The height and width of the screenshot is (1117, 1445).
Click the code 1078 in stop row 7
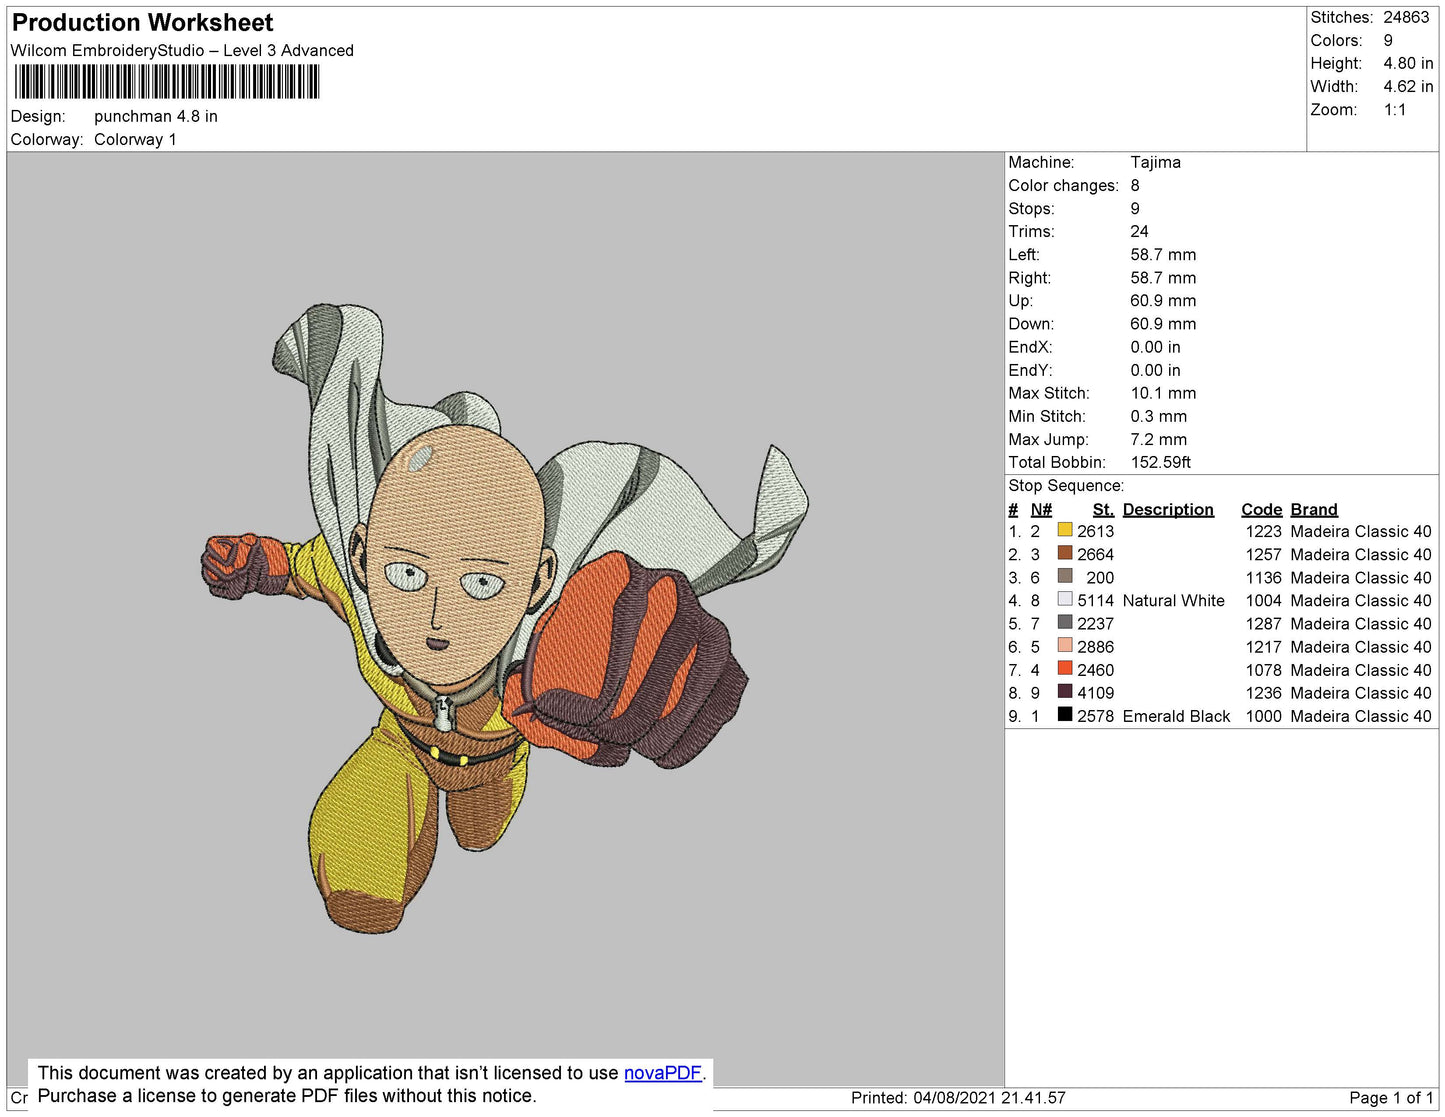[1263, 670]
